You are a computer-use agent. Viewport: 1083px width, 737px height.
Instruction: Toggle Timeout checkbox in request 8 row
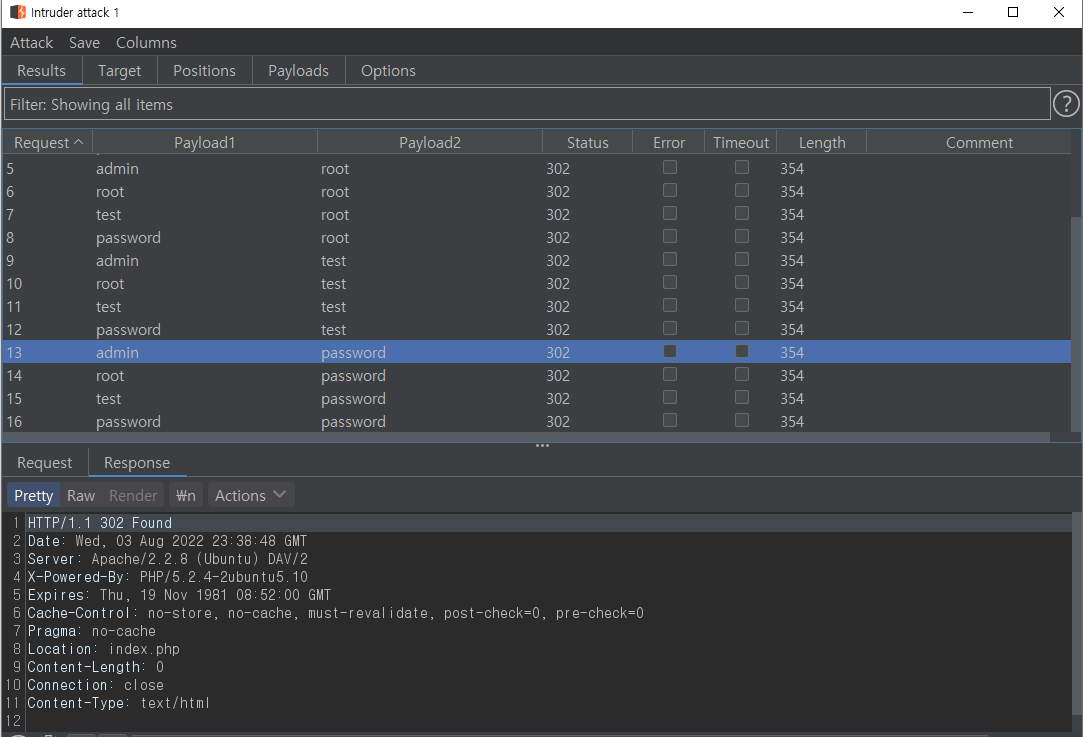742,236
